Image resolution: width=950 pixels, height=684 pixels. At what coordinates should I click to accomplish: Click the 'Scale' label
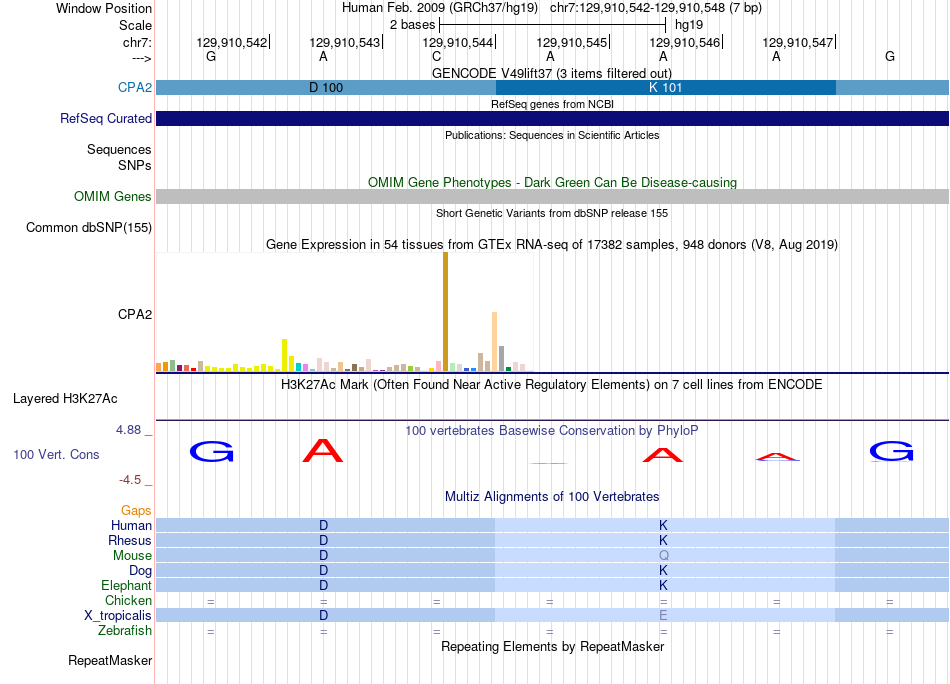[x=135, y=25]
